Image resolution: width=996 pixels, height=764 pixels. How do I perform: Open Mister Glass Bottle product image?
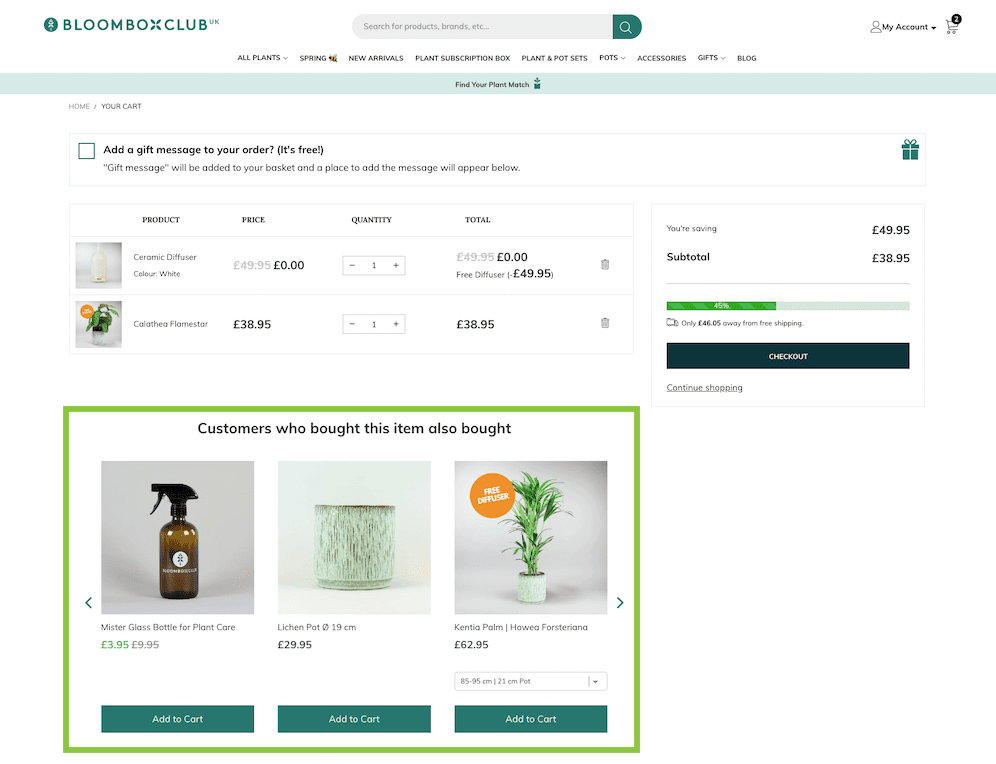177,537
